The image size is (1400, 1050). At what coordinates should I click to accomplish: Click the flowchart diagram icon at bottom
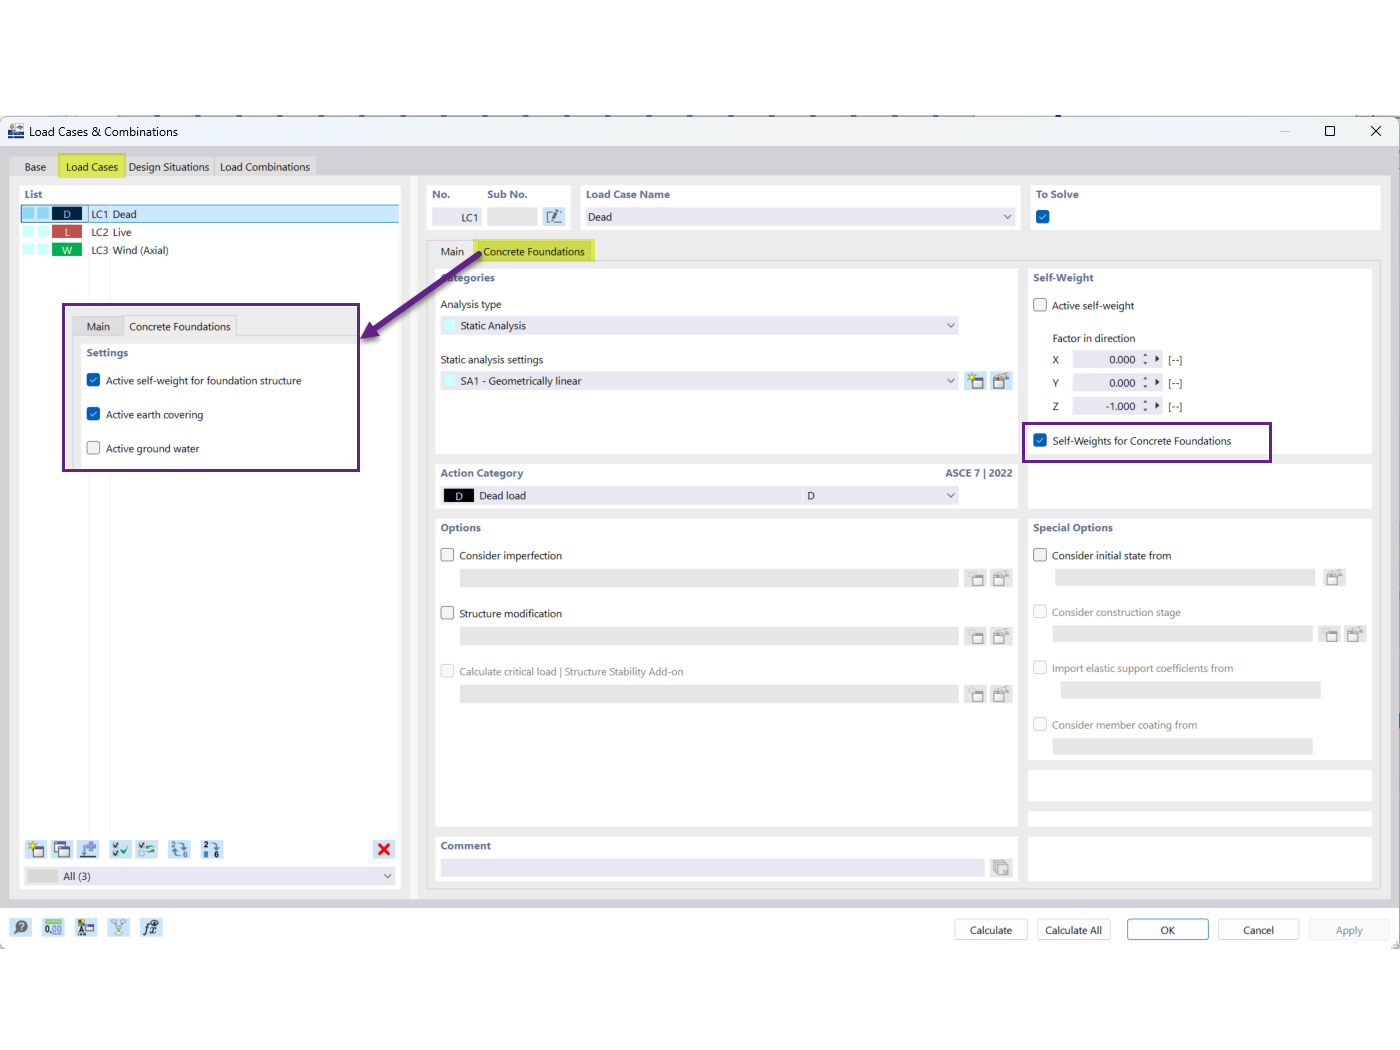(118, 927)
